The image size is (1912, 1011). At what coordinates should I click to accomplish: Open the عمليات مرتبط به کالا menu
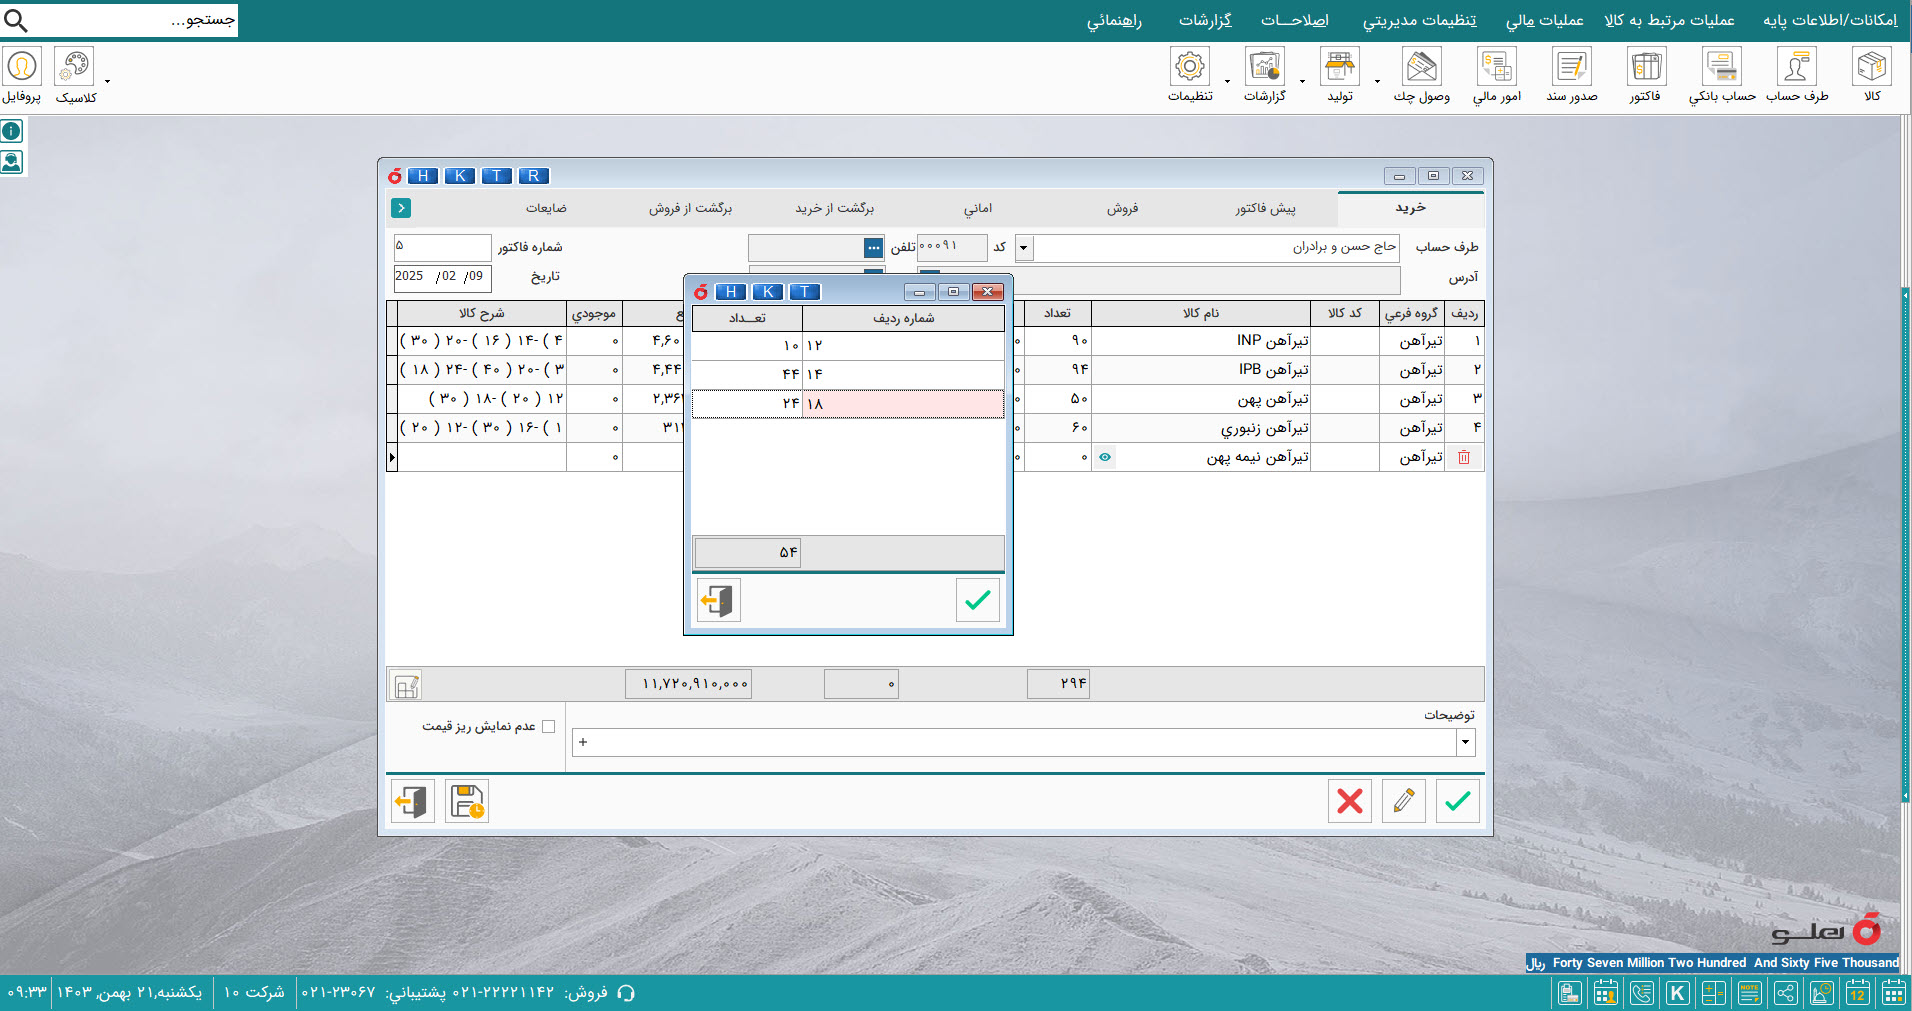pyautogui.click(x=1669, y=20)
